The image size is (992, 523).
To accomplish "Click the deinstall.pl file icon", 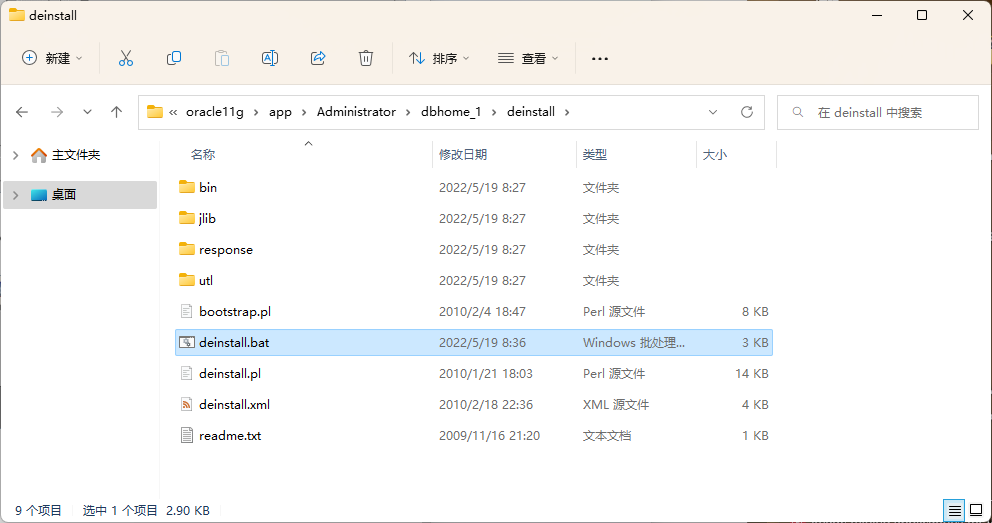I will [x=187, y=373].
